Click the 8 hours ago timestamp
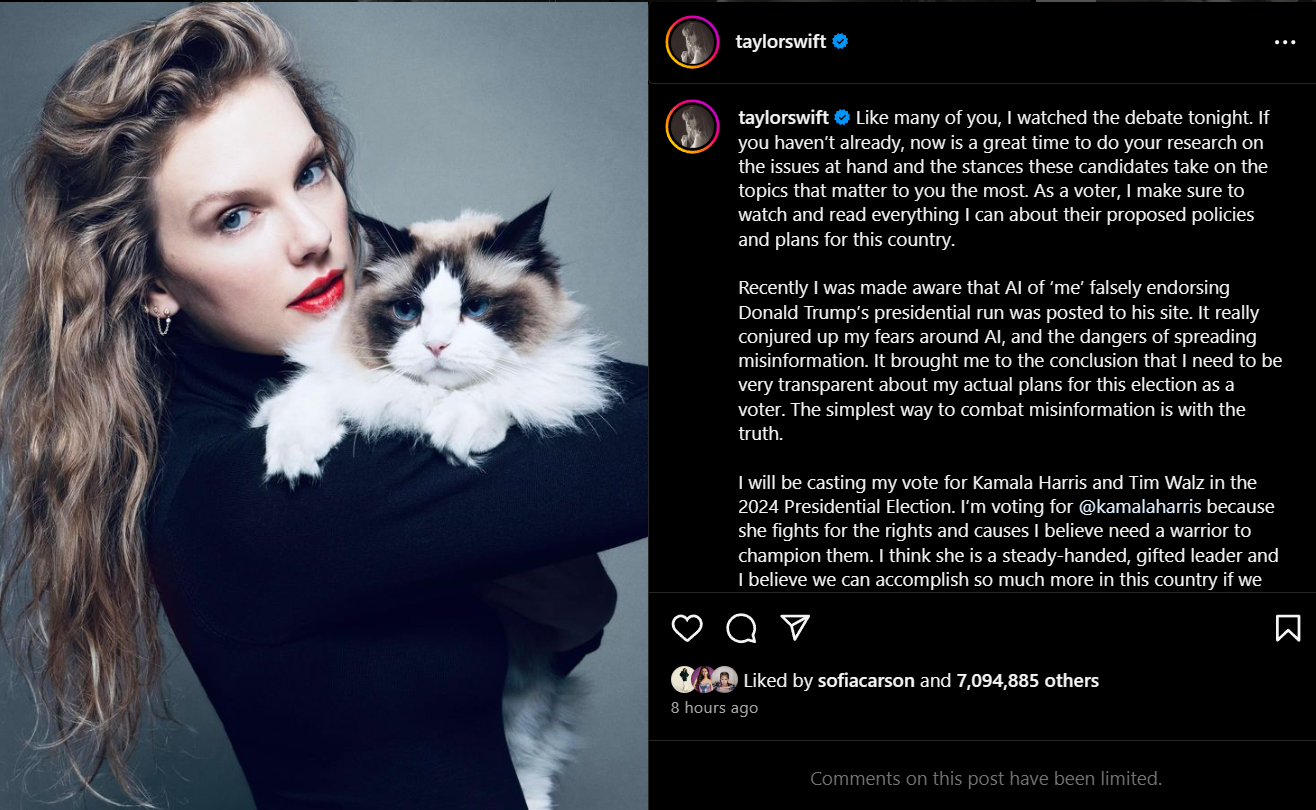Screen dimensions: 1316x810 pos(714,708)
